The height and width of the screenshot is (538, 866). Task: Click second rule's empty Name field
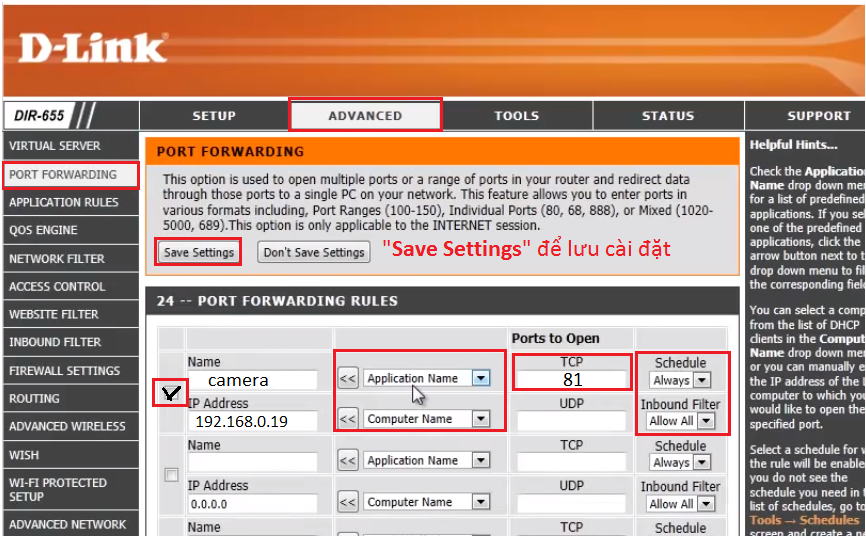click(x=252, y=462)
